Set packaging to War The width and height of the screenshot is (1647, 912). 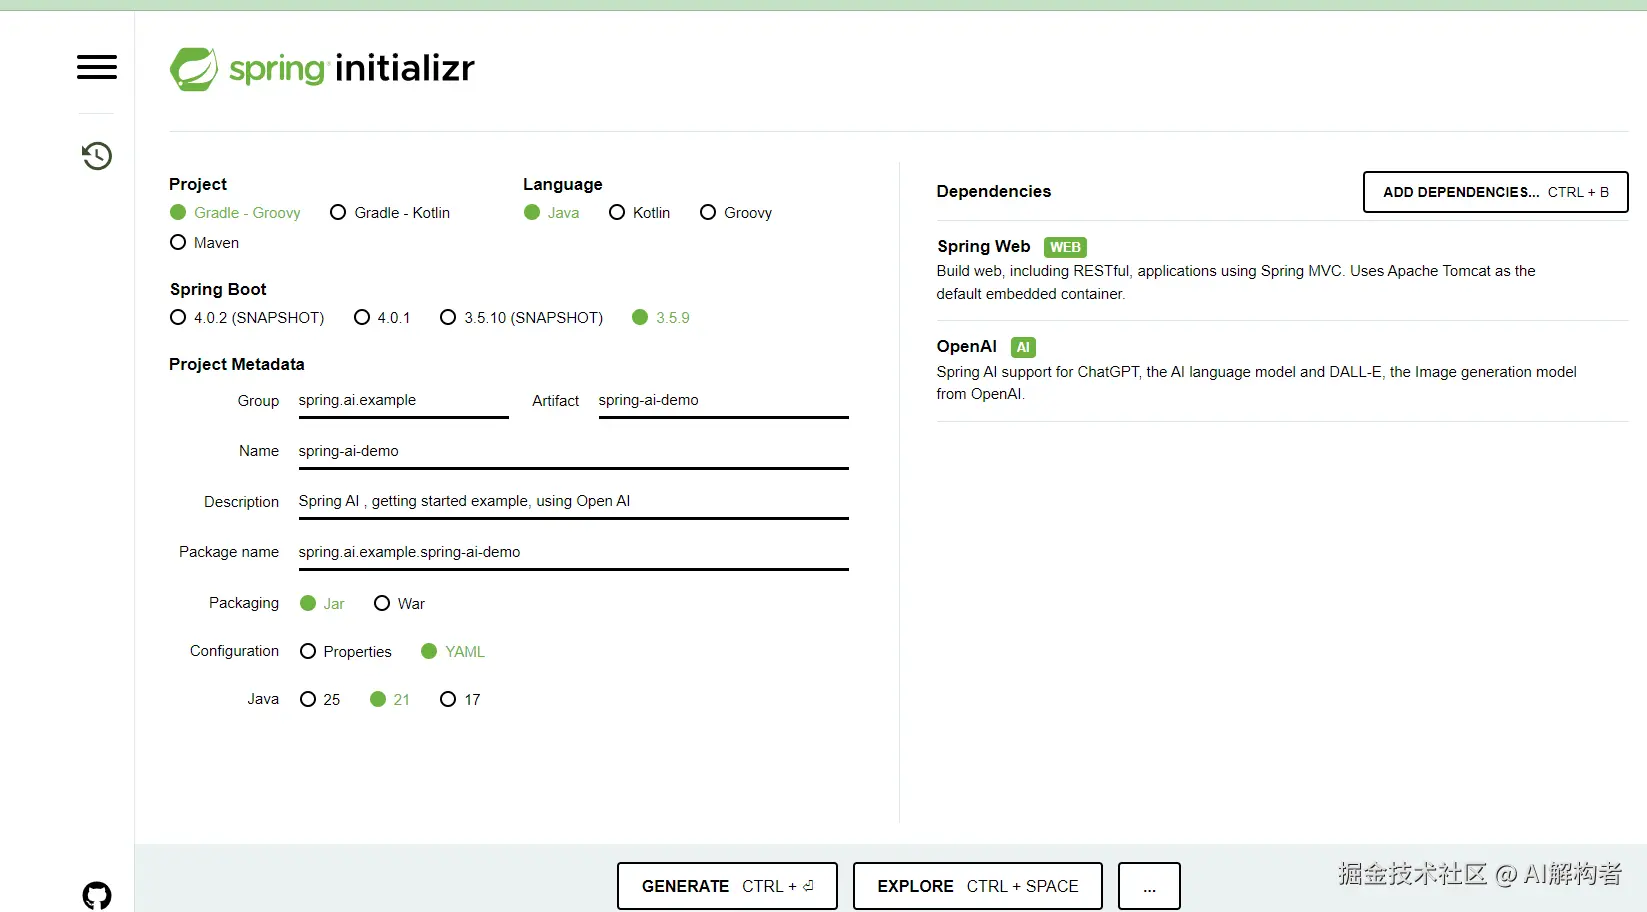tap(399, 604)
